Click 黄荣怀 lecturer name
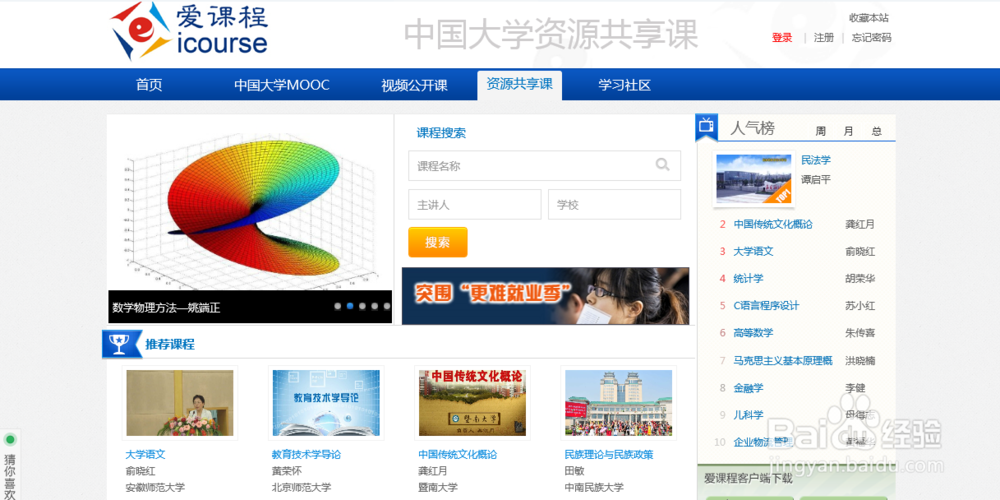This screenshot has width=1000, height=500. click(x=286, y=471)
